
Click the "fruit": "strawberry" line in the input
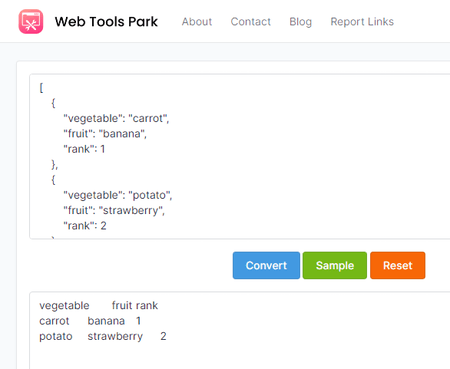pos(114,210)
